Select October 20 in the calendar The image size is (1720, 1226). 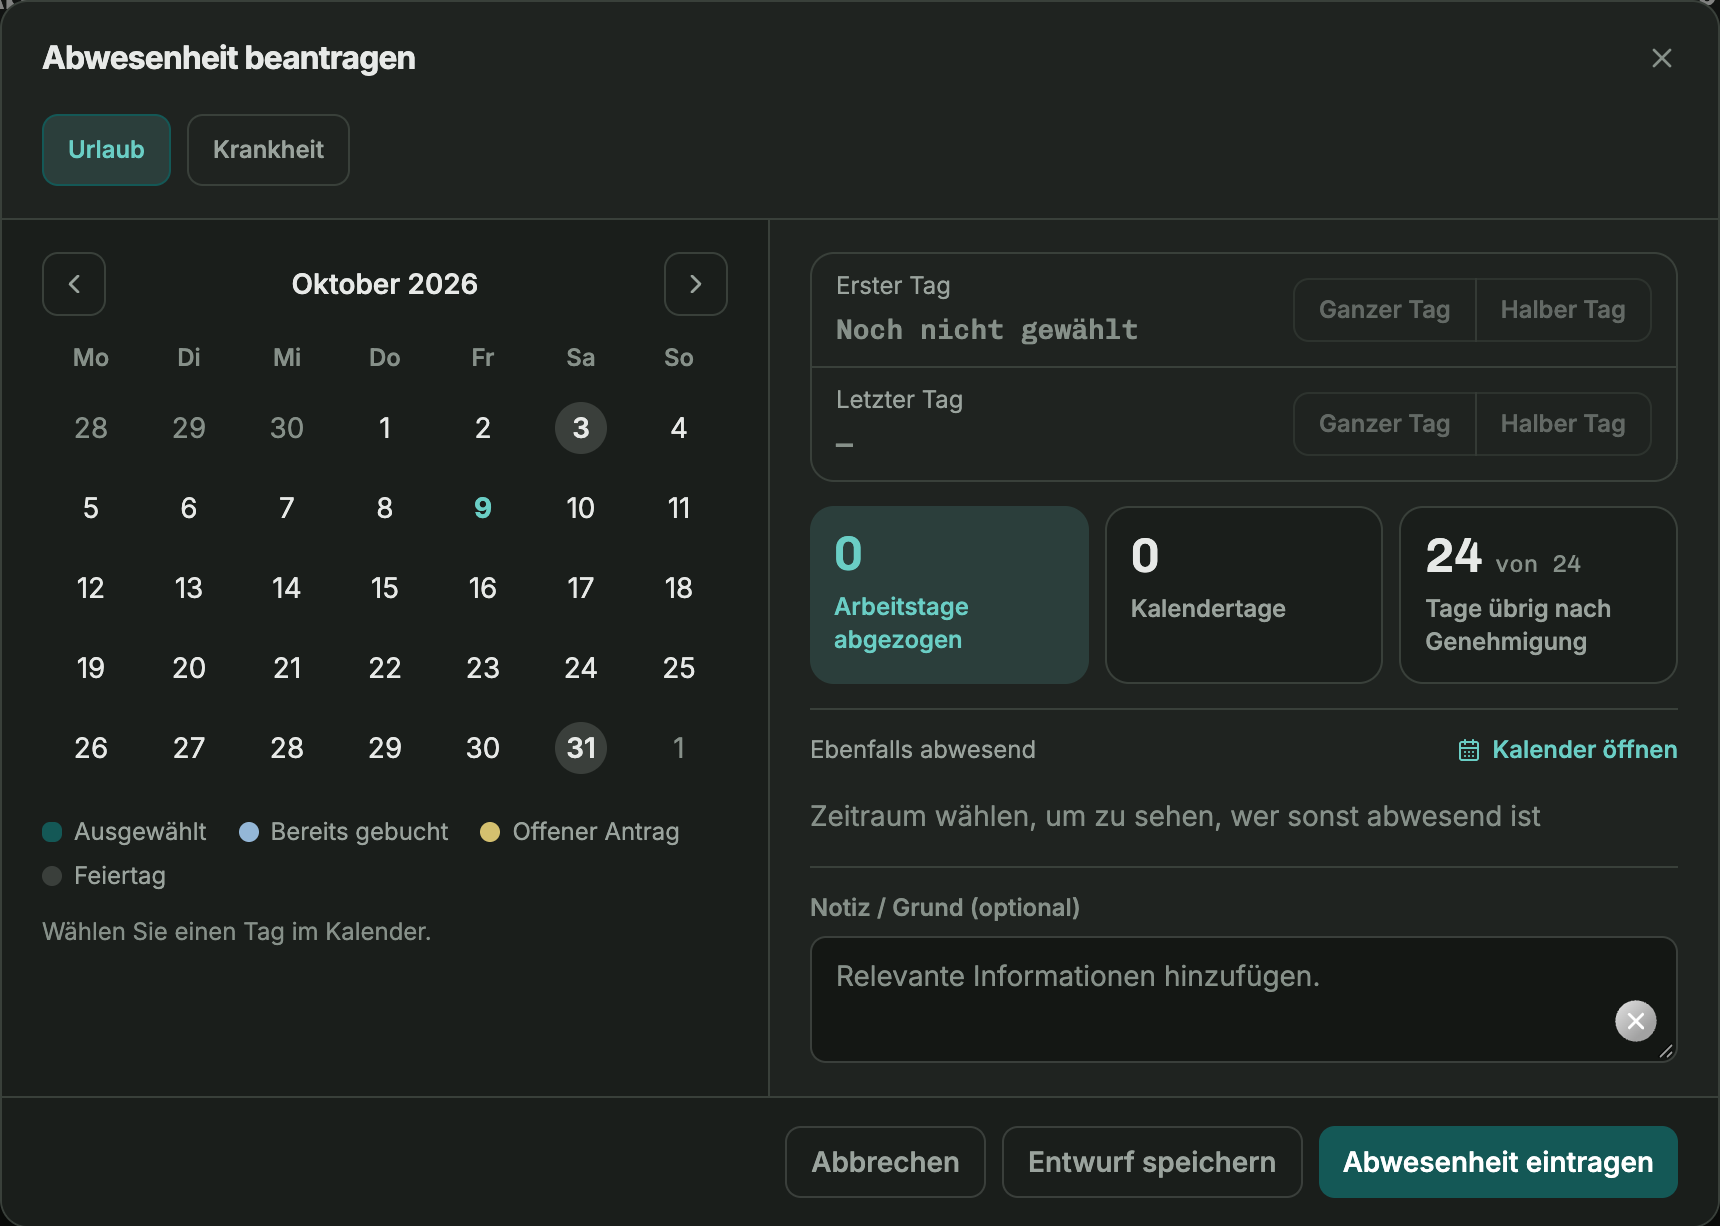[189, 668]
